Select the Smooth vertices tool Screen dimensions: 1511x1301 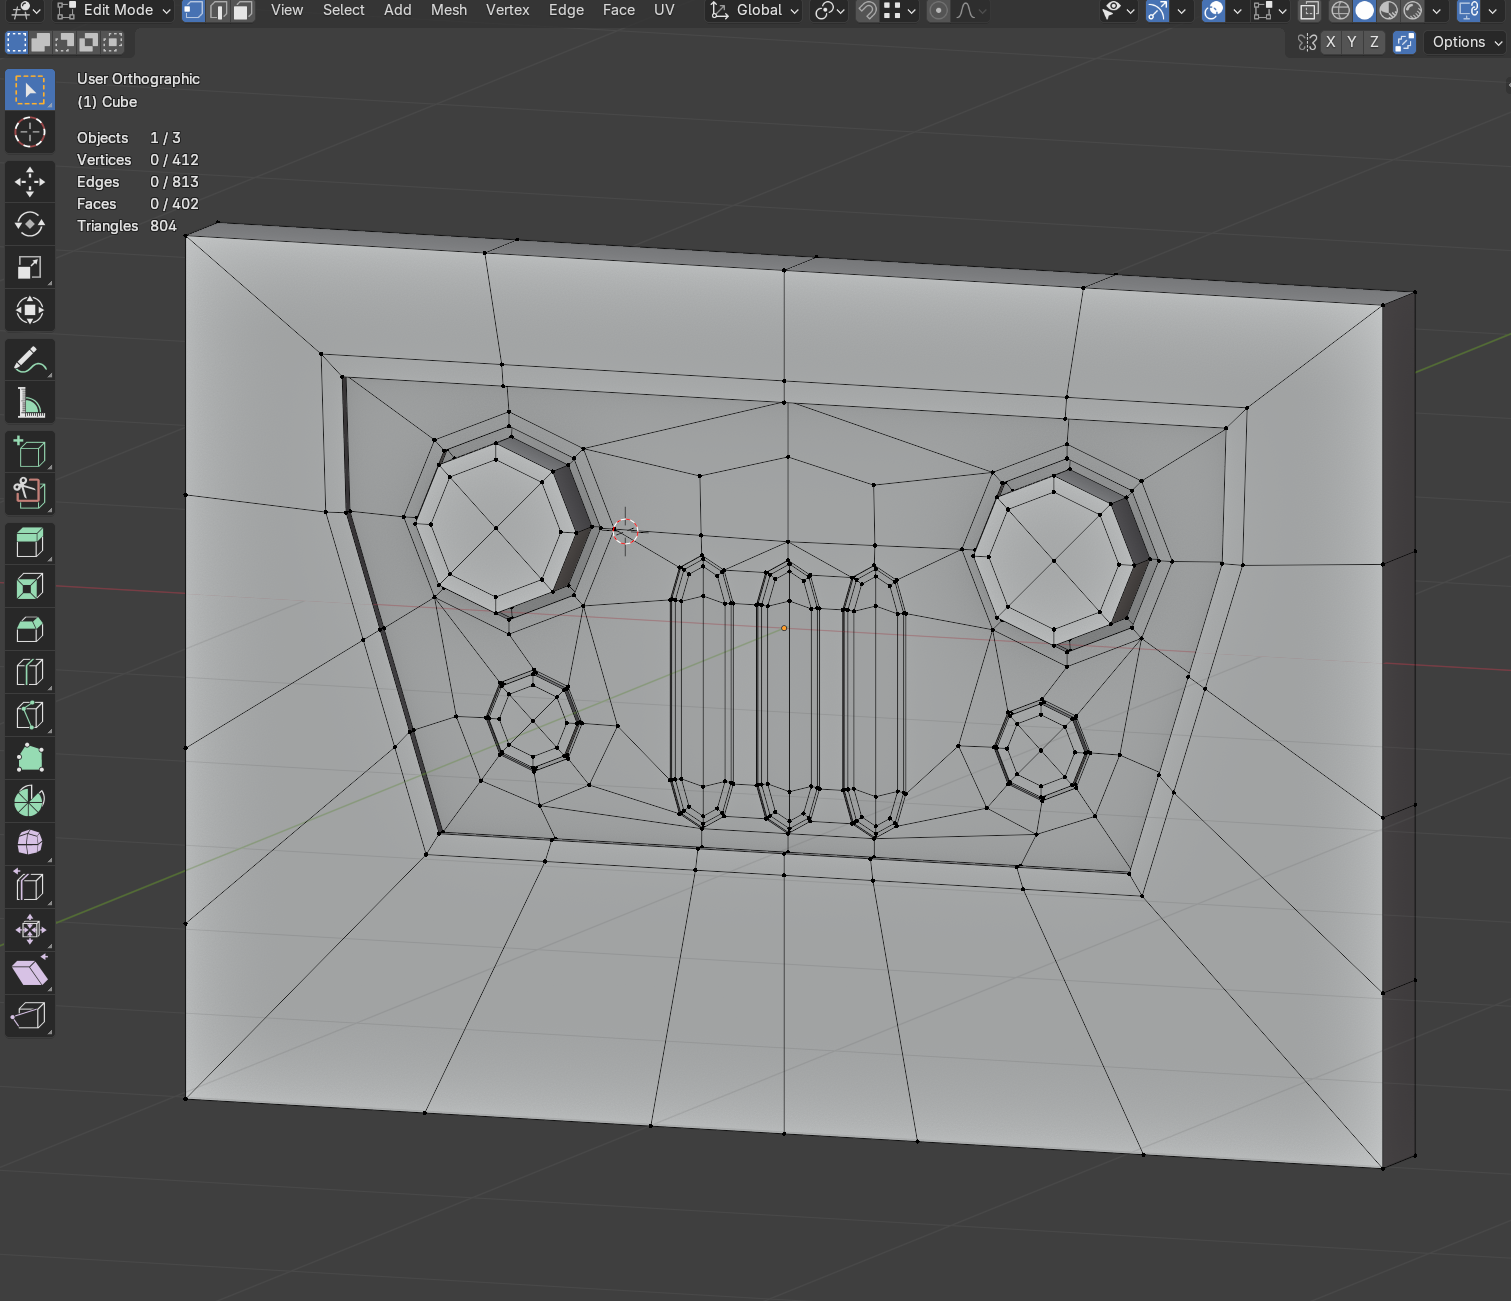click(30, 843)
